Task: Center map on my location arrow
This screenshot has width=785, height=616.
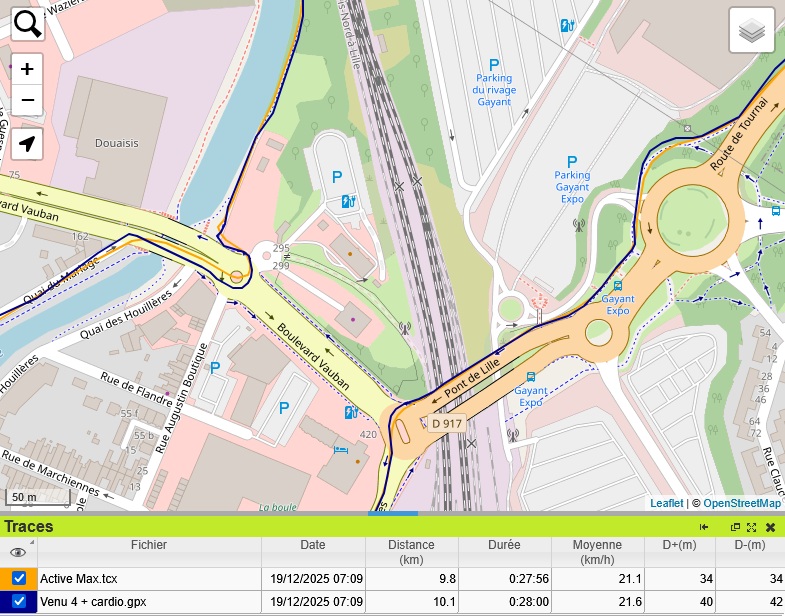Action: tap(27, 144)
